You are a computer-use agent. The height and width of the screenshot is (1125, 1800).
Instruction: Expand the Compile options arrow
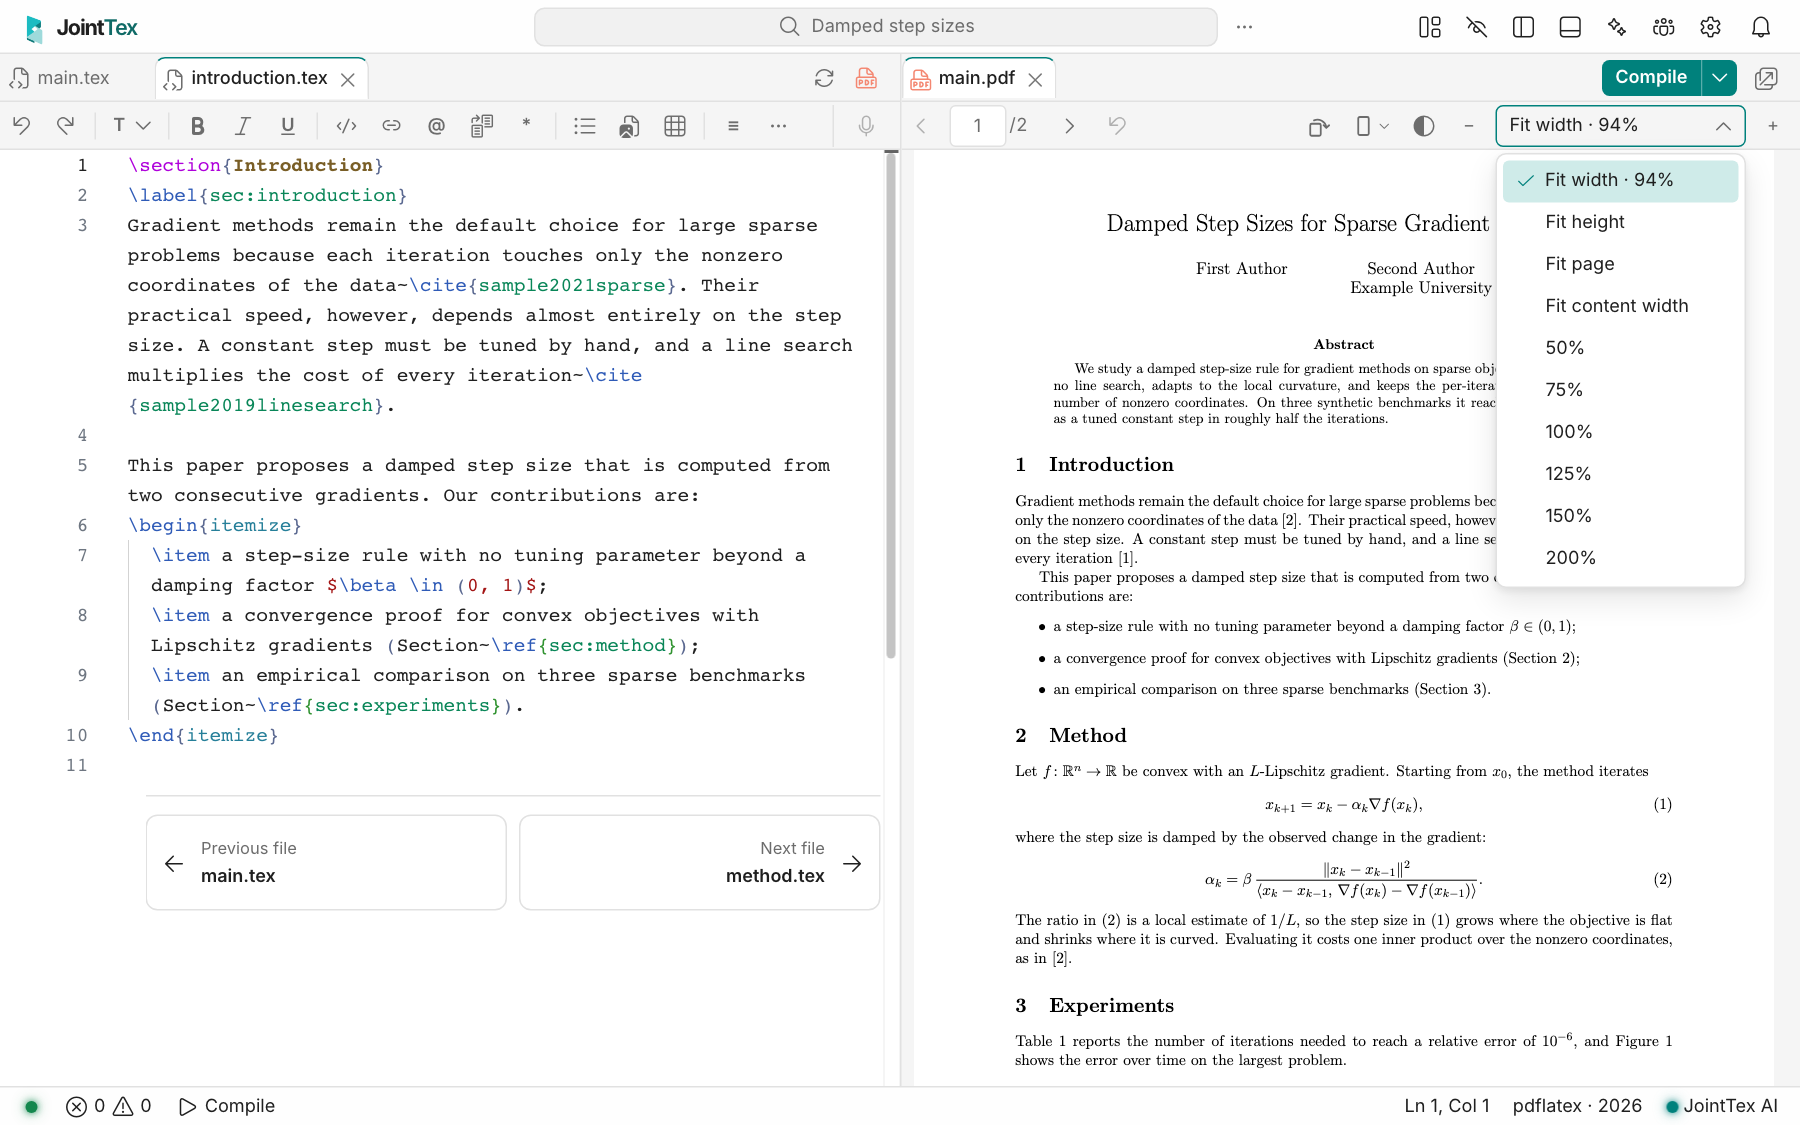pyautogui.click(x=1719, y=77)
